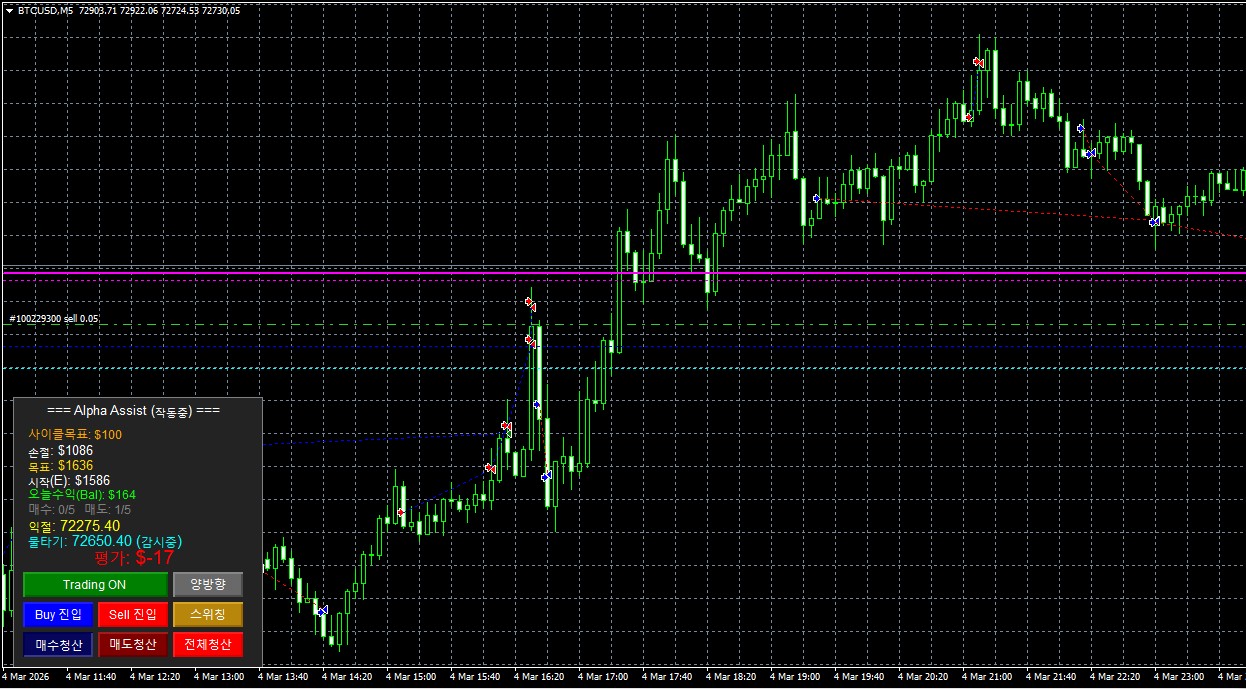The height and width of the screenshot is (689, 1246).
Task: Click the isolated blue arrow marker near 19:00
Action: point(816,199)
